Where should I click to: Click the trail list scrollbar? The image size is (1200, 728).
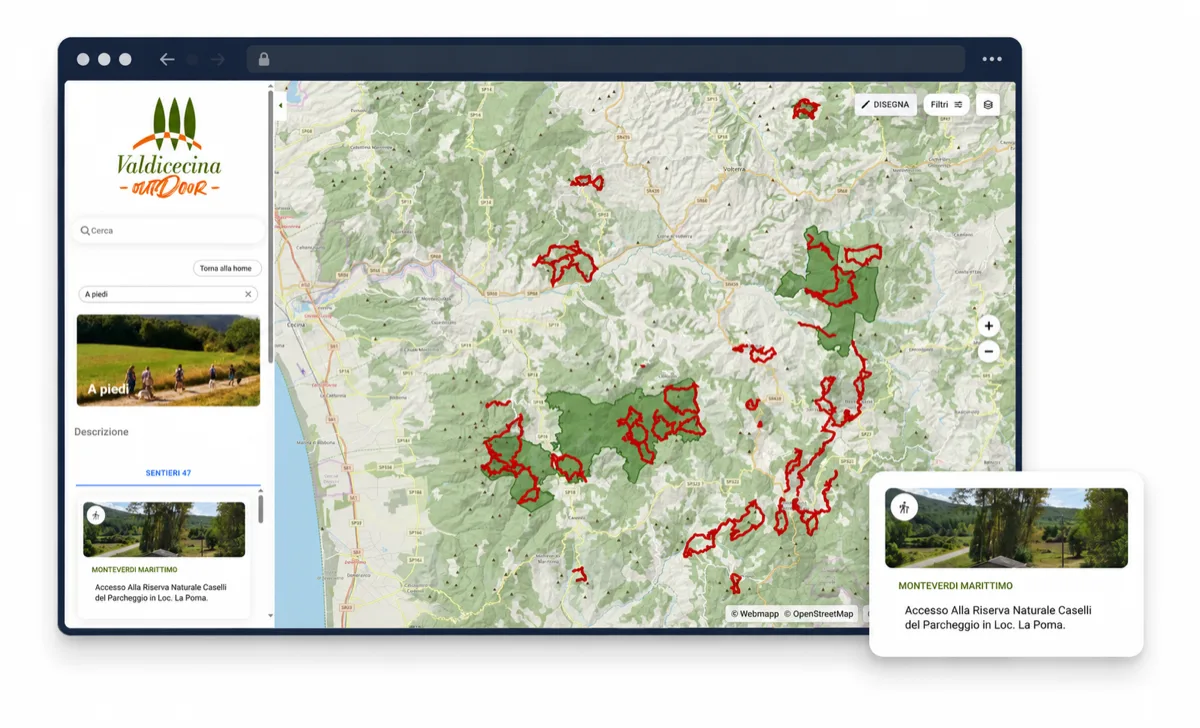point(261,508)
